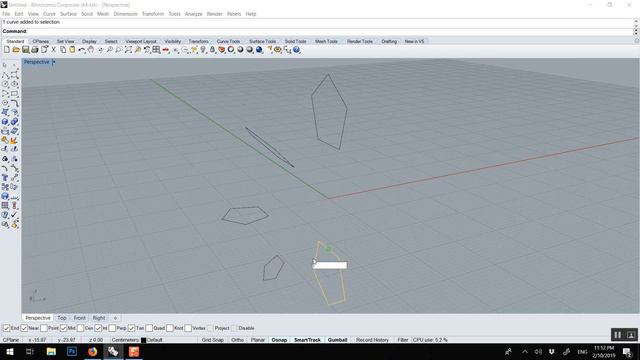Toggle the Int osnap checkbox

tap(98, 328)
